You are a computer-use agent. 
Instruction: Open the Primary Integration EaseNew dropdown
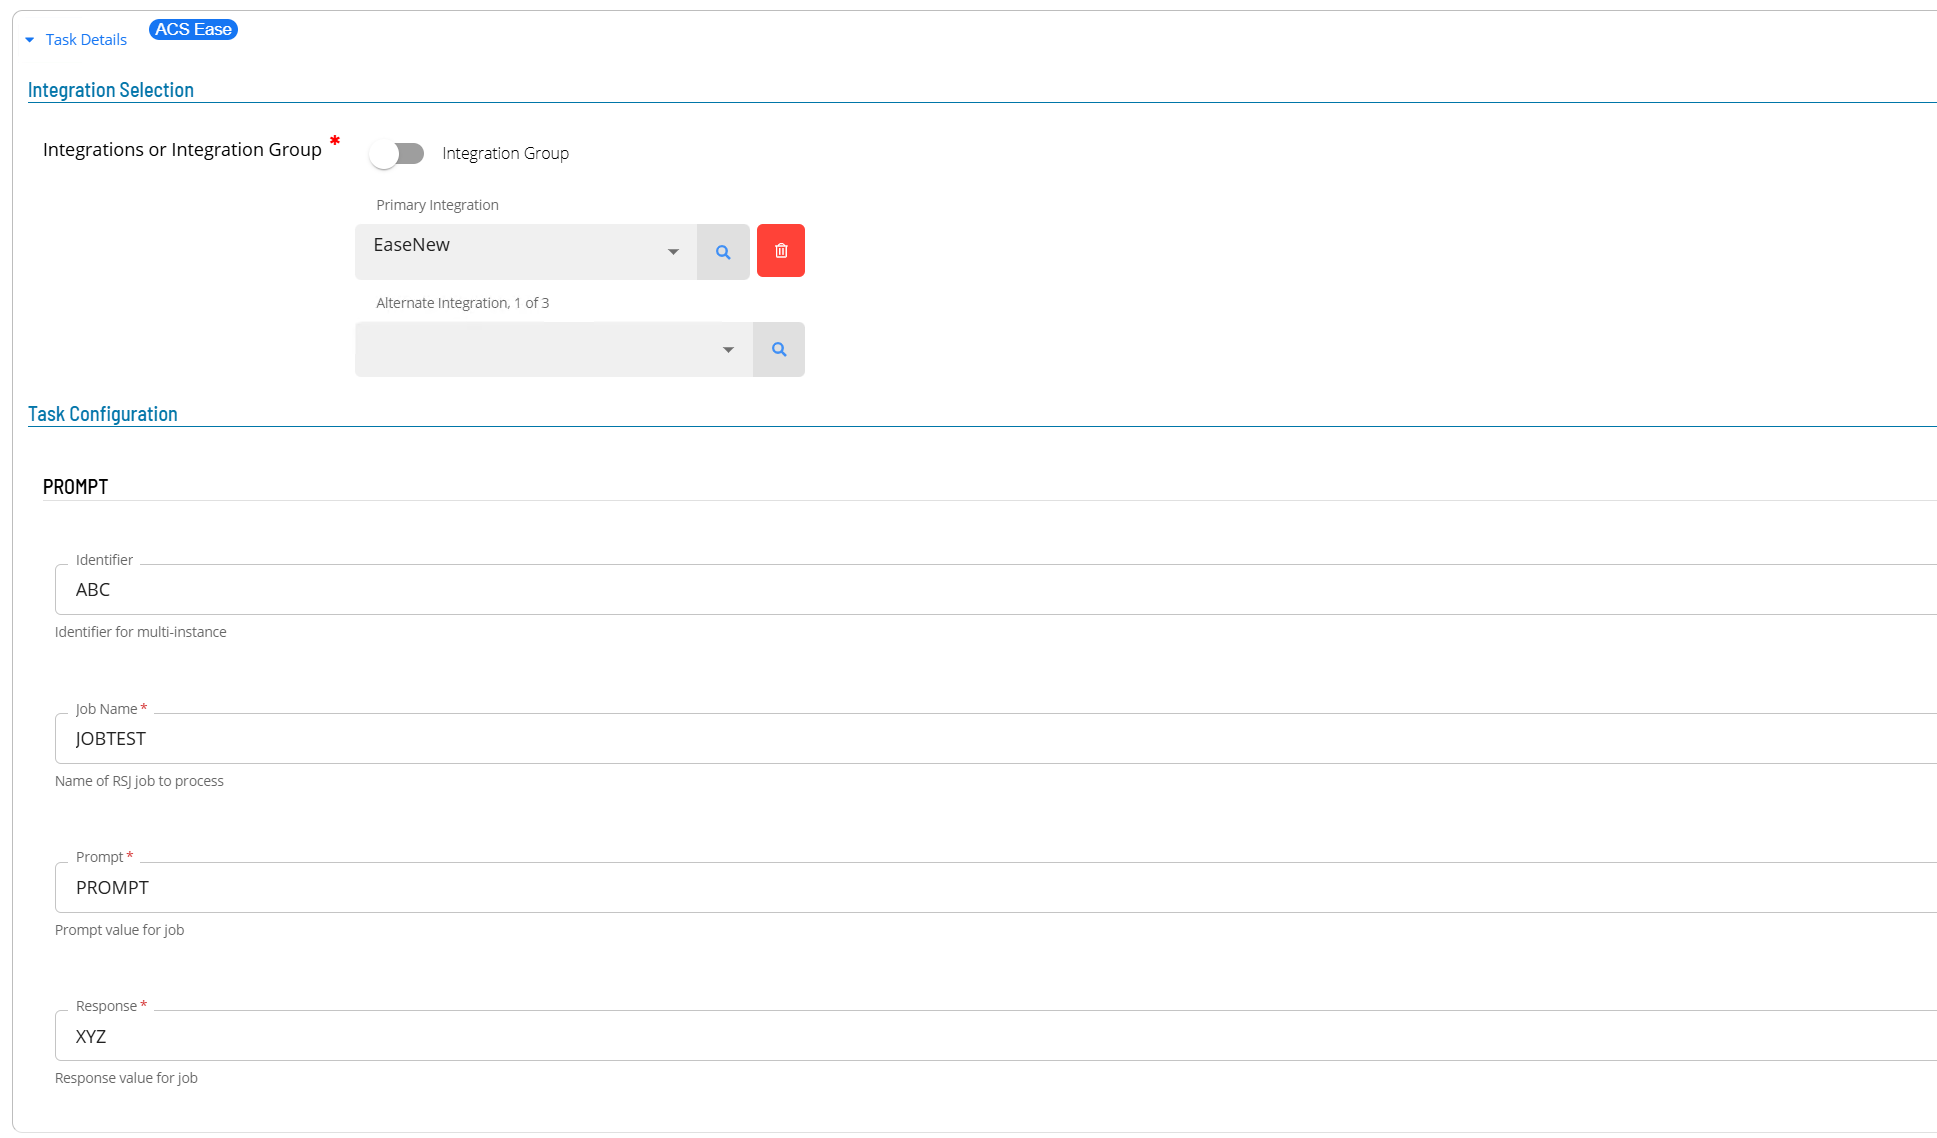(x=526, y=252)
